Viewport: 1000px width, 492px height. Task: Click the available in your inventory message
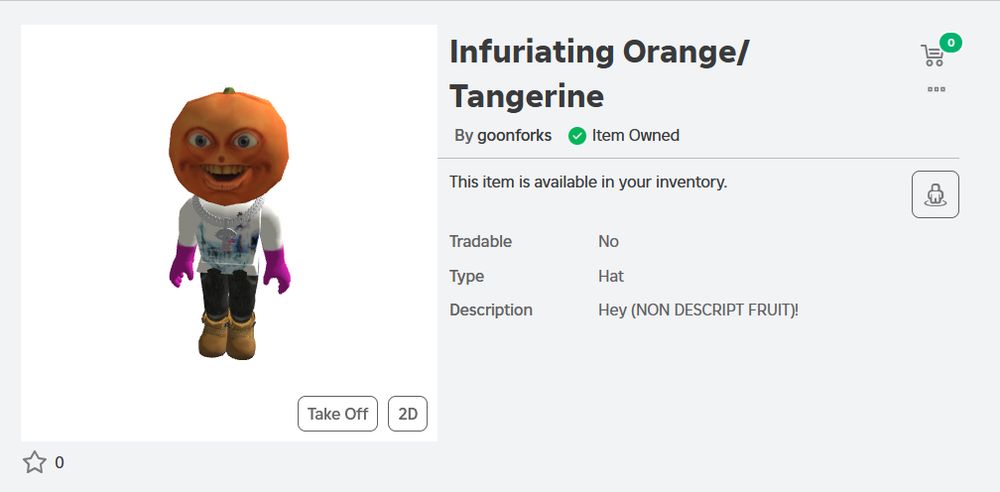588,183
